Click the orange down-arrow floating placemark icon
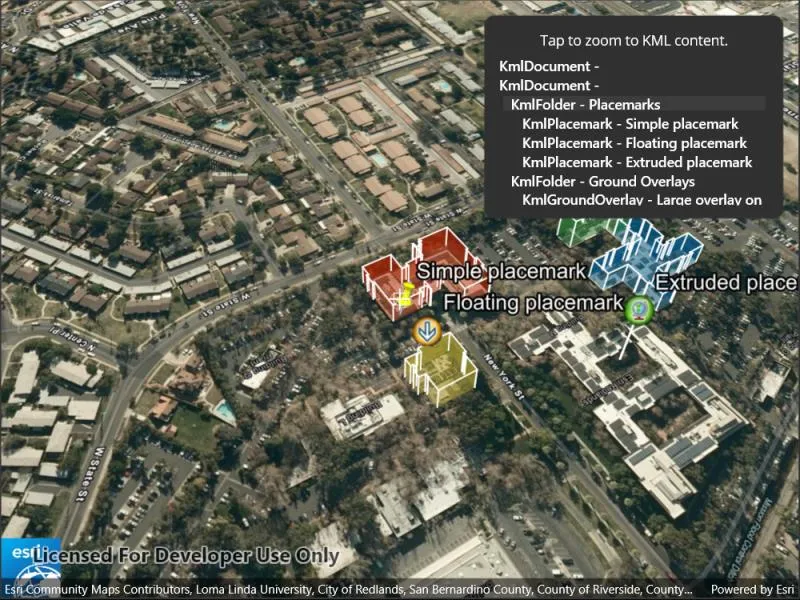 pyautogui.click(x=427, y=331)
